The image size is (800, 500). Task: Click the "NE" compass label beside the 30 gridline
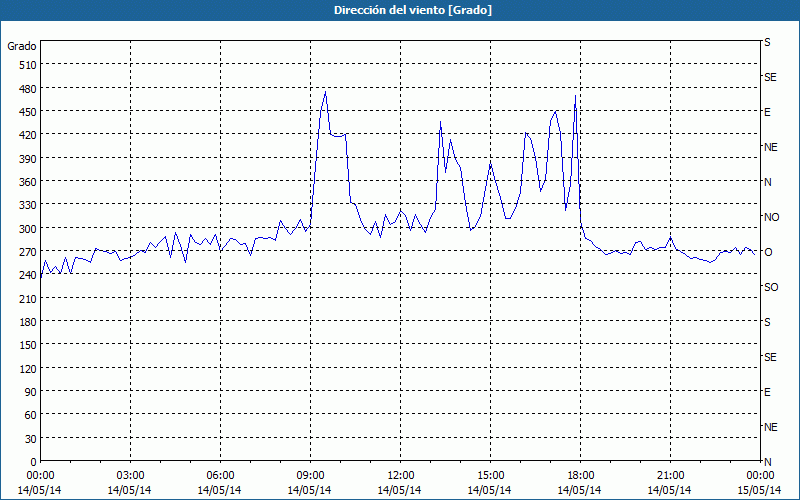[x=770, y=427]
